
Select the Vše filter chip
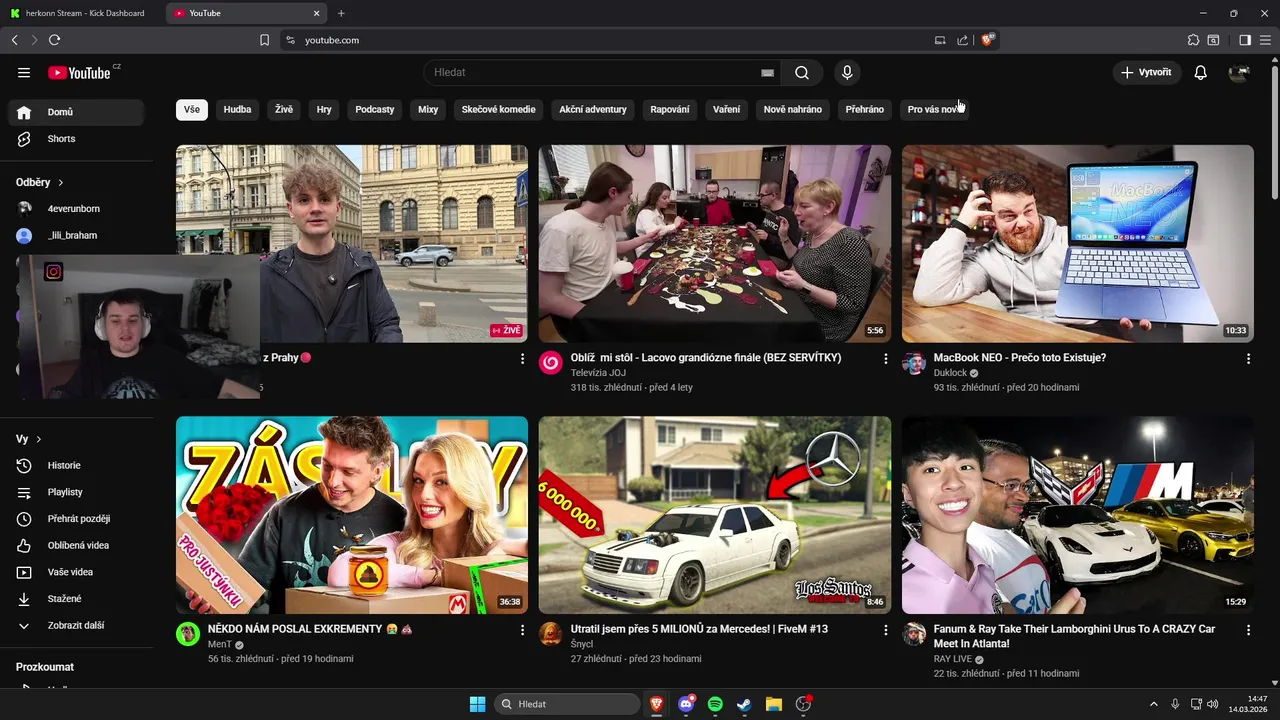pyautogui.click(x=192, y=109)
